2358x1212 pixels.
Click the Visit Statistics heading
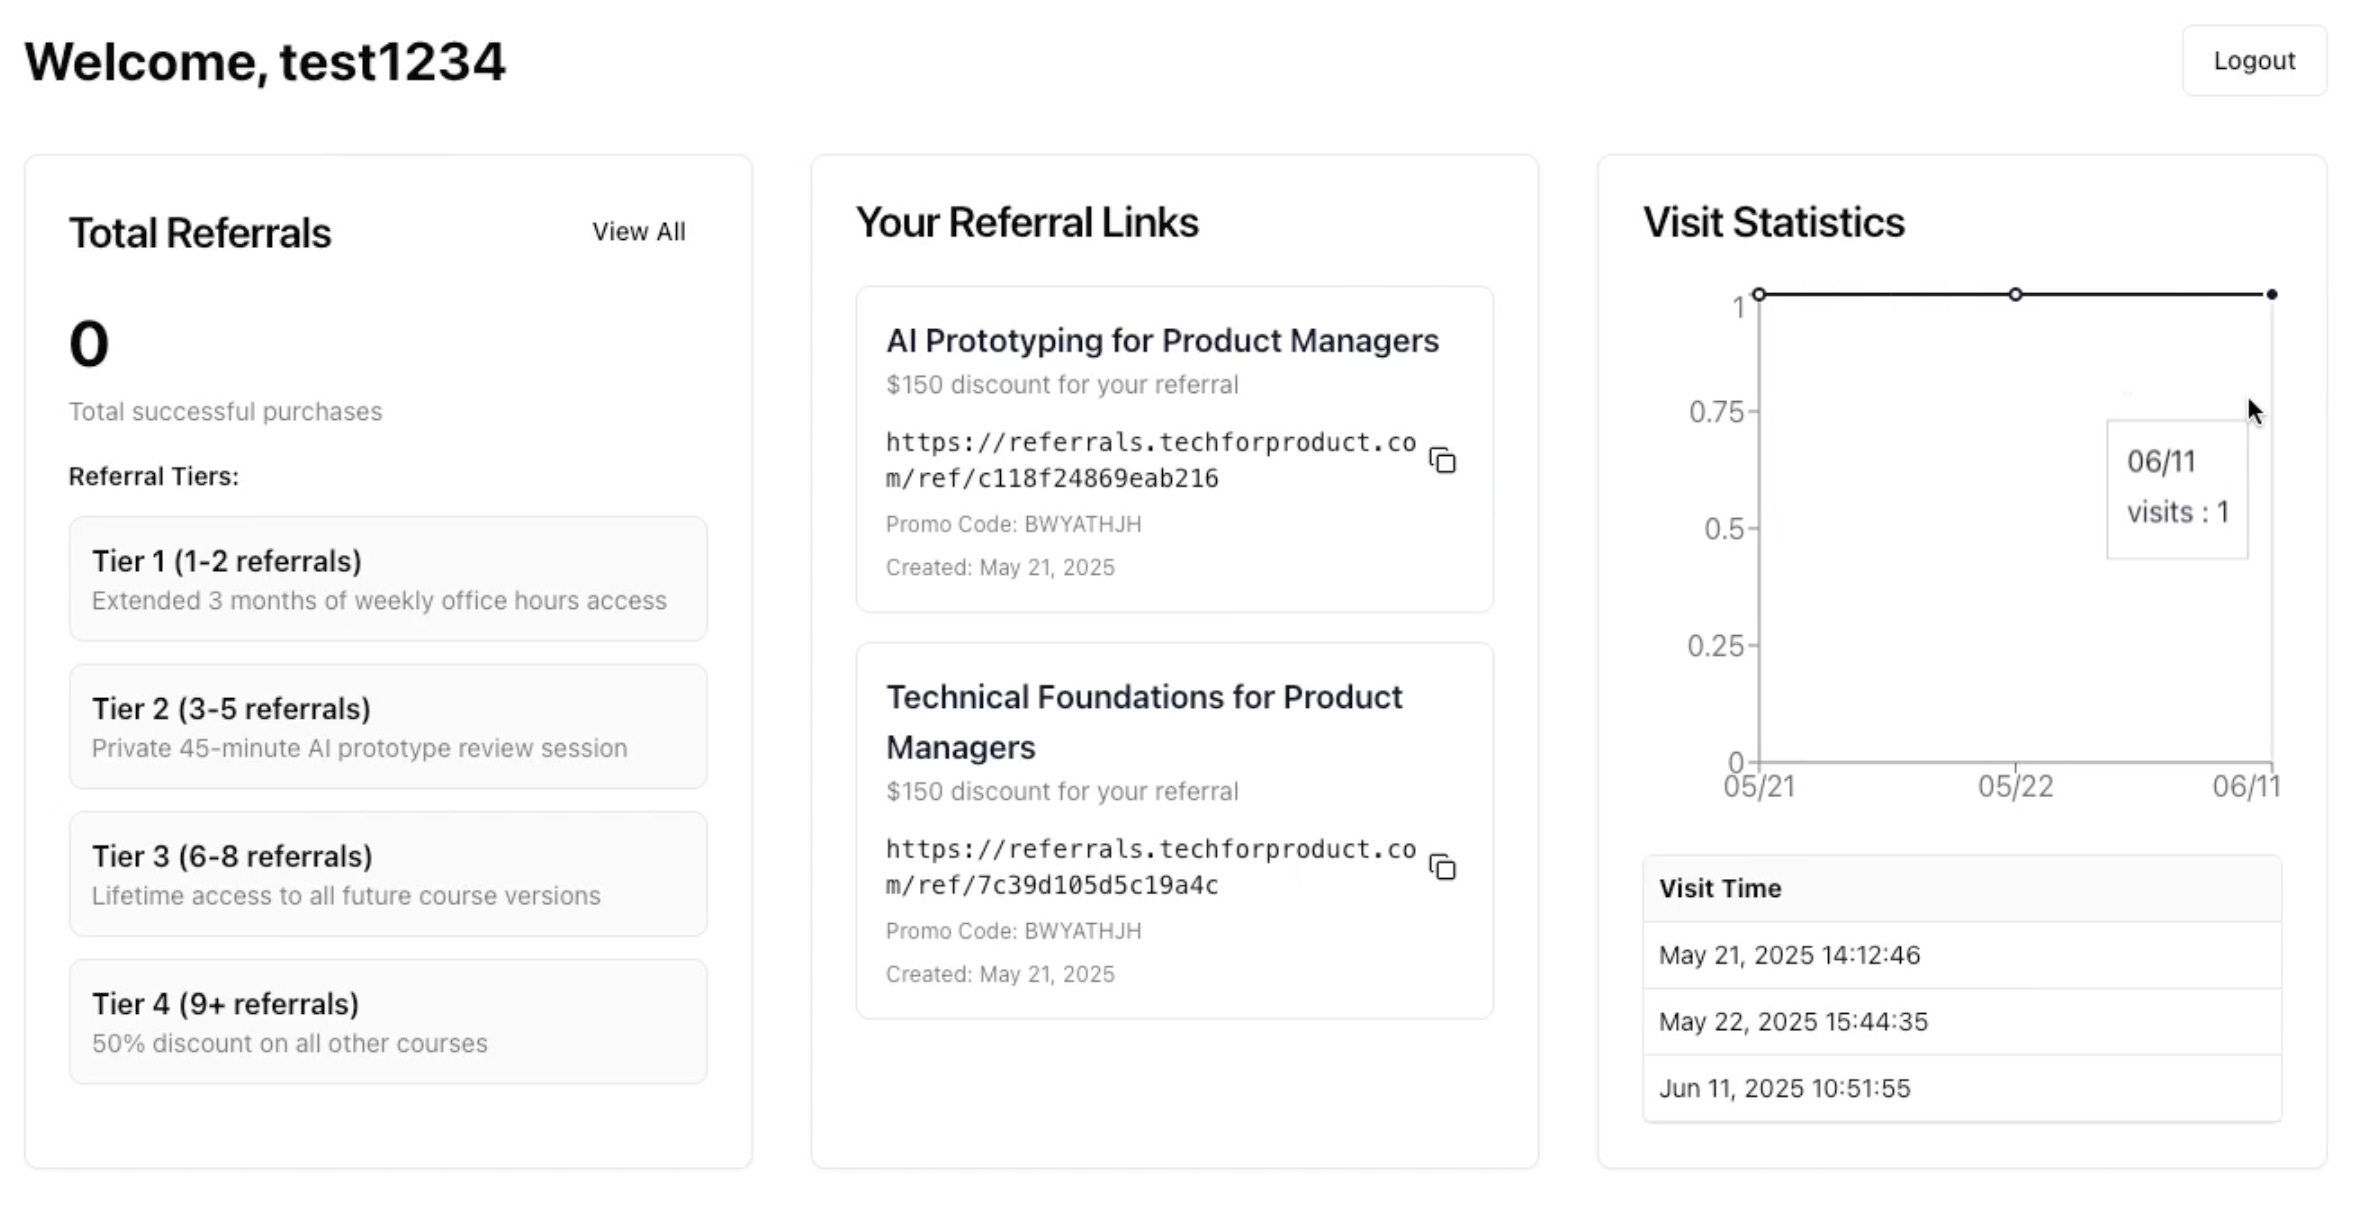[x=1773, y=222]
